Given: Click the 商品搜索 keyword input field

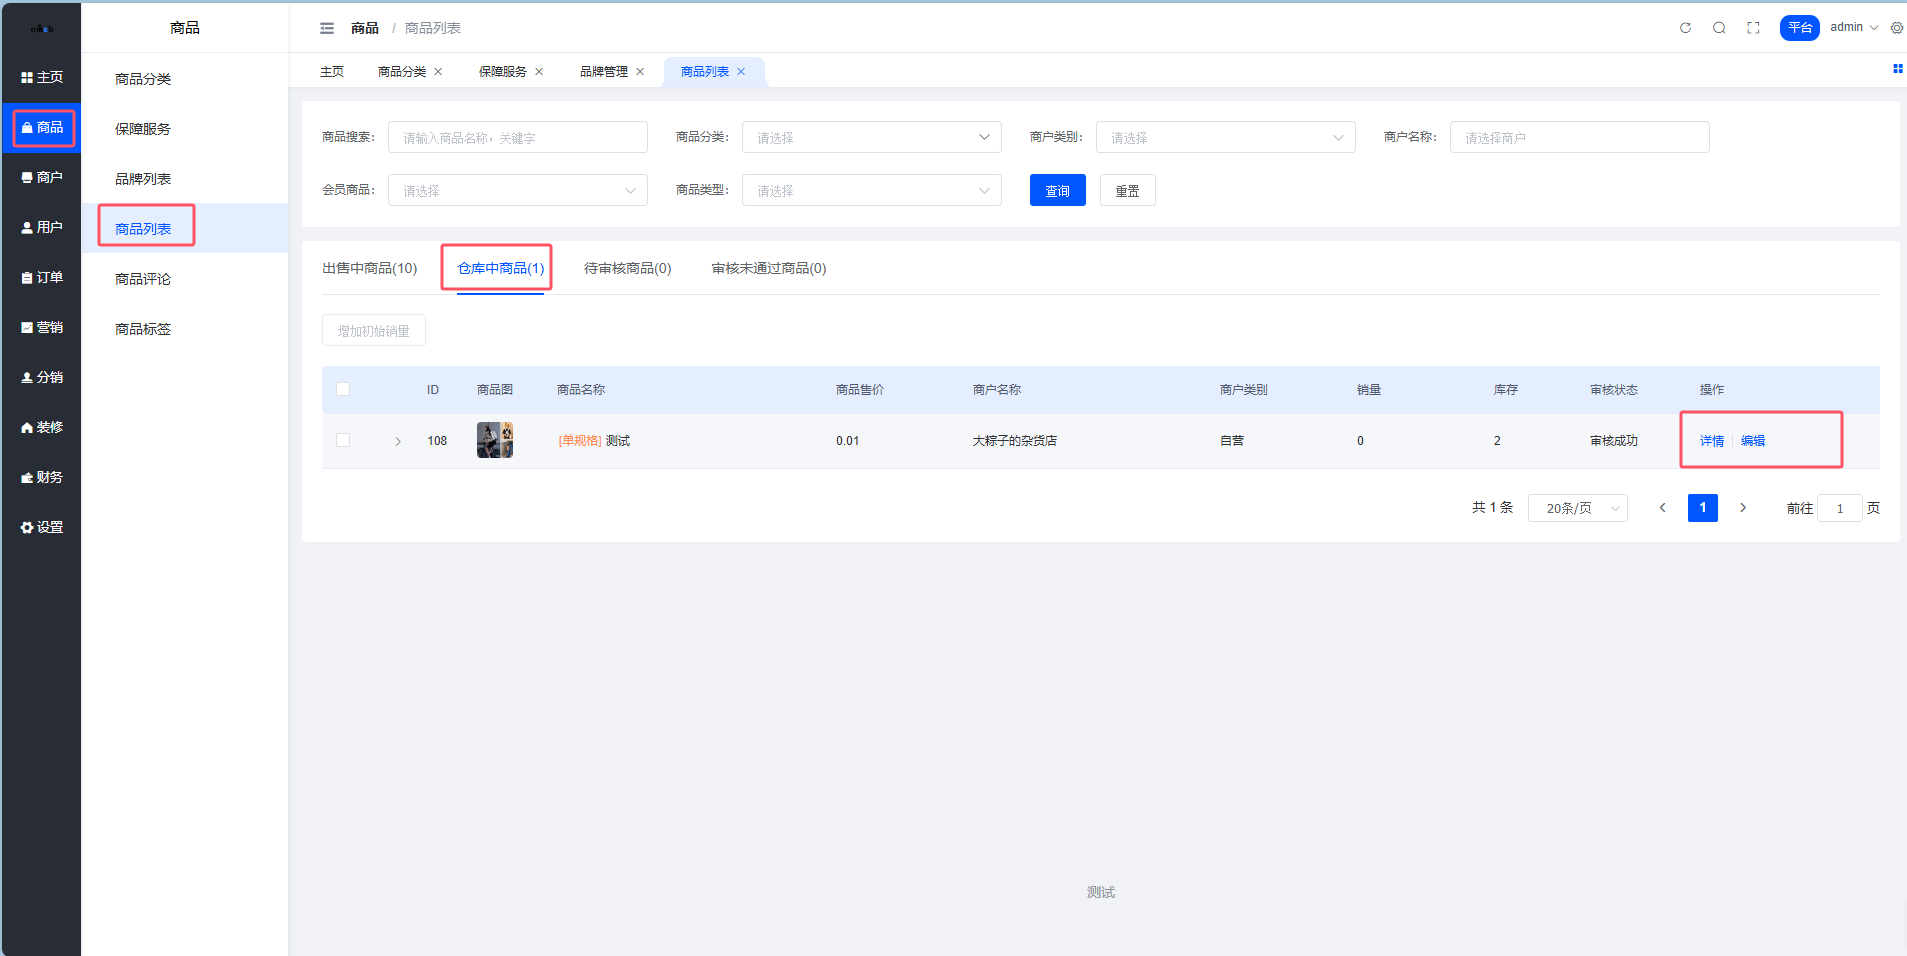Looking at the screenshot, I should point(517,138).
